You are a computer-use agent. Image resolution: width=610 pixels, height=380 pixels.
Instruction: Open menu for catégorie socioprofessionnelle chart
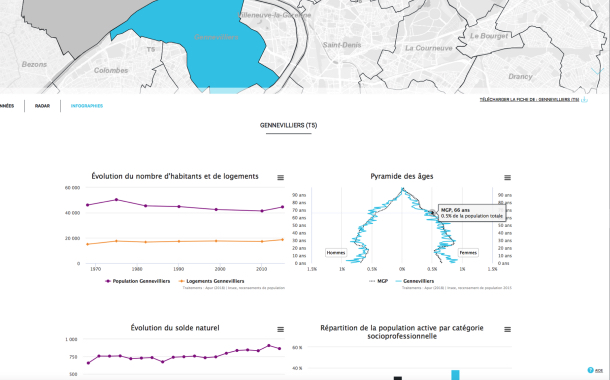tap(507, 329)
